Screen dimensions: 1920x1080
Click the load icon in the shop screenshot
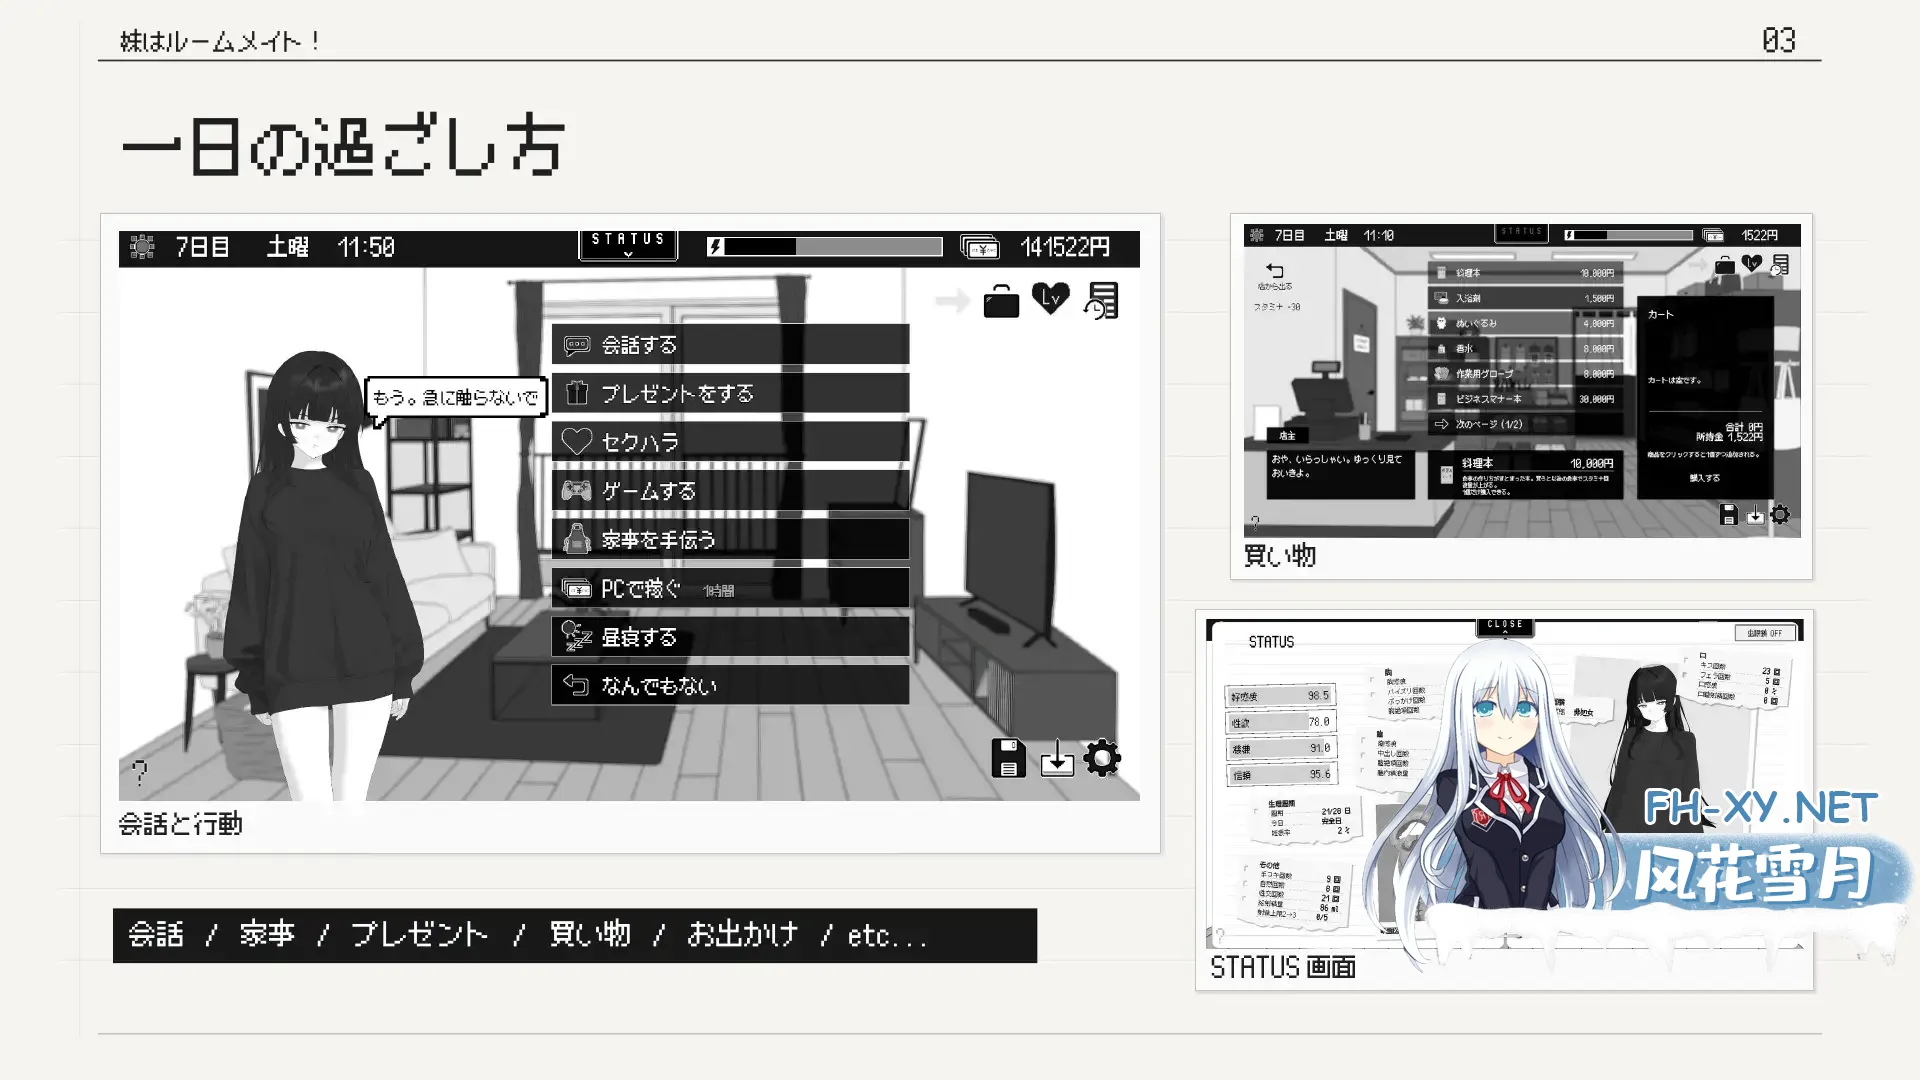click(1755, 515)
